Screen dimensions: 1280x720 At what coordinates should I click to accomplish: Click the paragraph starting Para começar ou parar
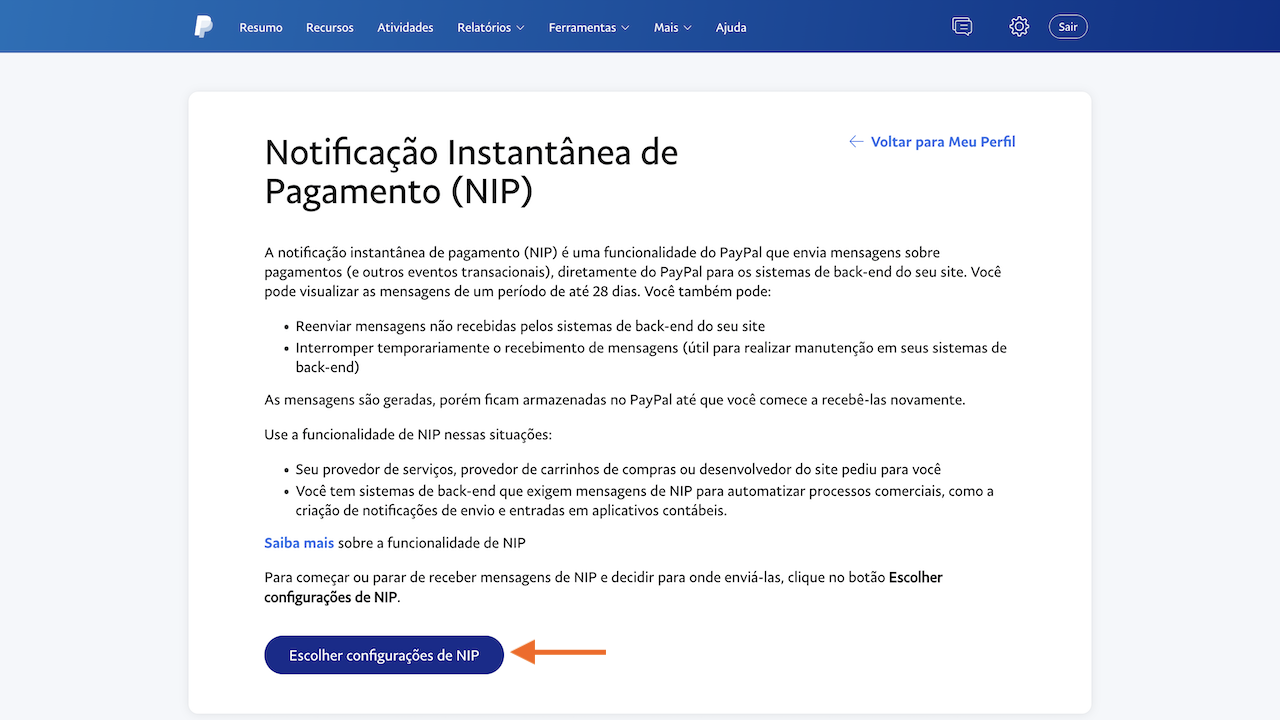coord(604,587)
